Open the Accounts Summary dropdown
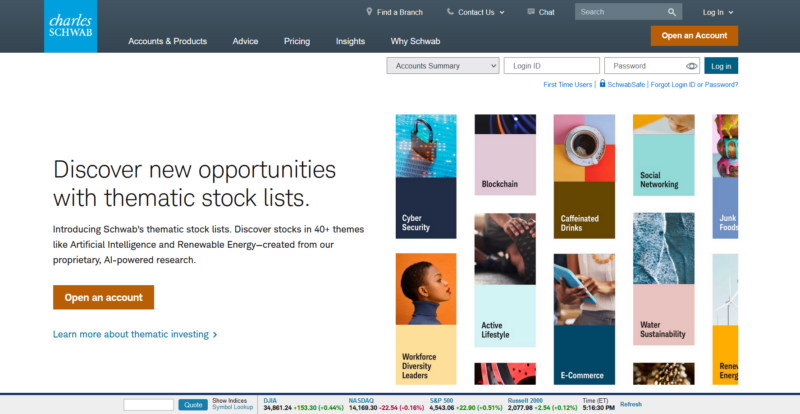 tap(443, 66)
